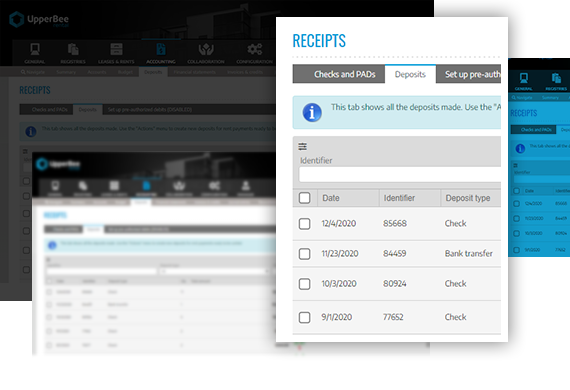Check the row for deposit 85668
The height and width of the screenshot is (390, 570).
pos(305,224)
